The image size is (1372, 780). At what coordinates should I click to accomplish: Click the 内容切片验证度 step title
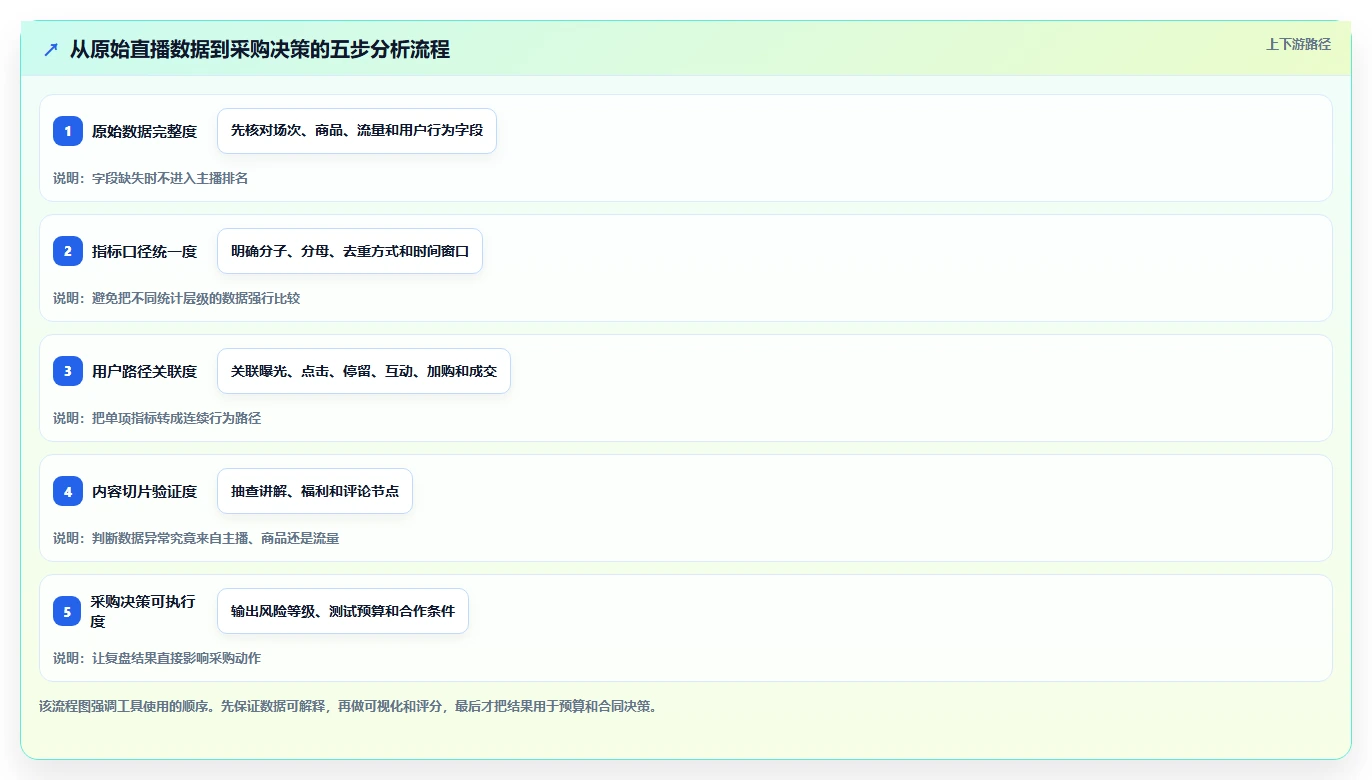click(x=144, y=491)
